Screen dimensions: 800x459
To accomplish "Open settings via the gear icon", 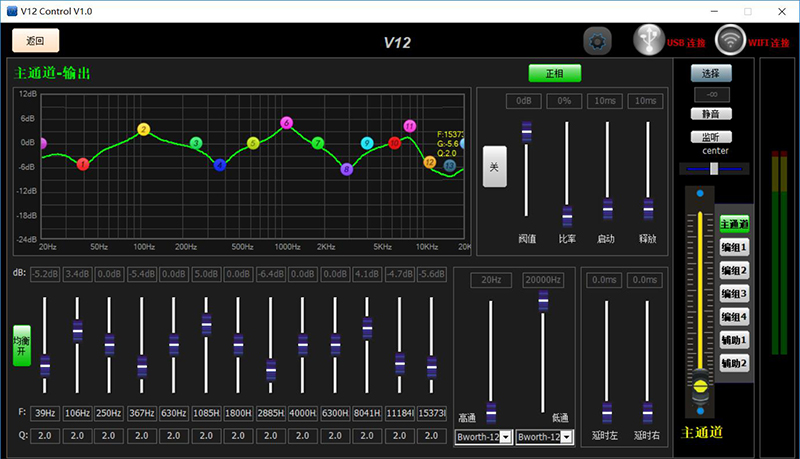I will pyautogui.click(x=598, y=41).
